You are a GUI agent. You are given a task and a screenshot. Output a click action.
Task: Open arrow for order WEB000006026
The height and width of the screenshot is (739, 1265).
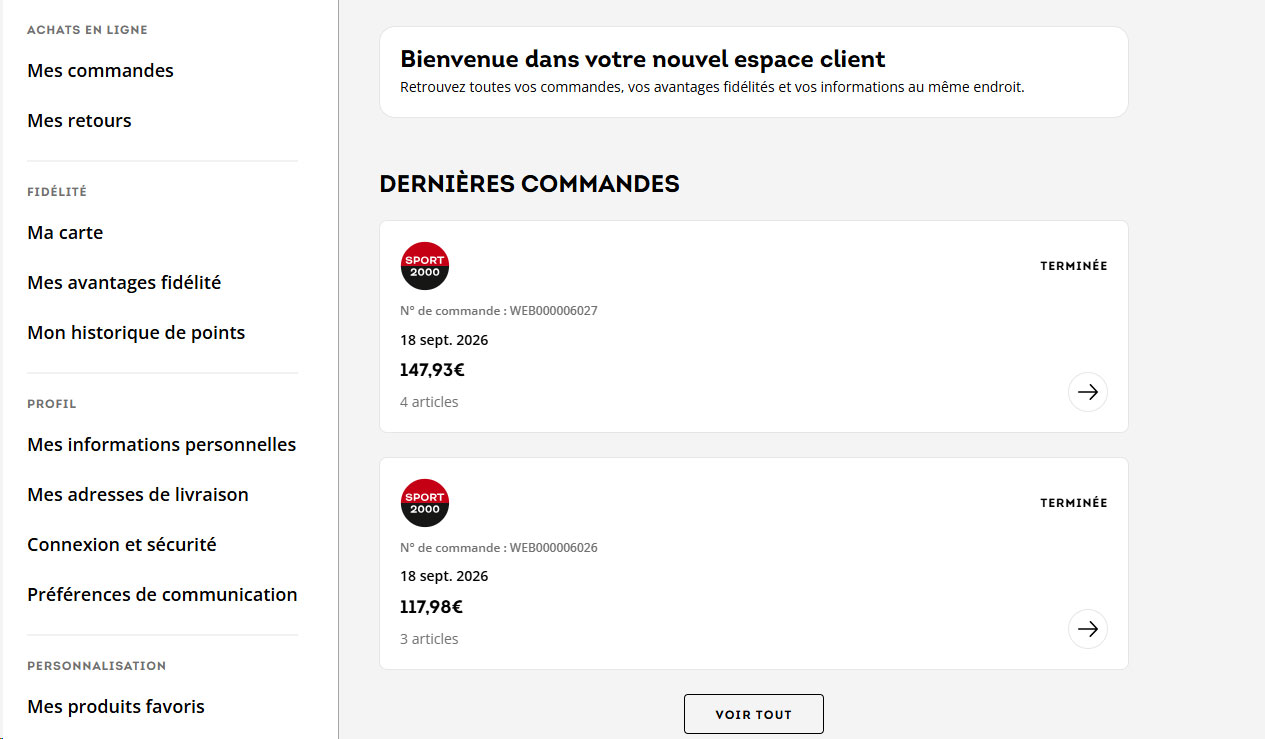pos(1088,629)
